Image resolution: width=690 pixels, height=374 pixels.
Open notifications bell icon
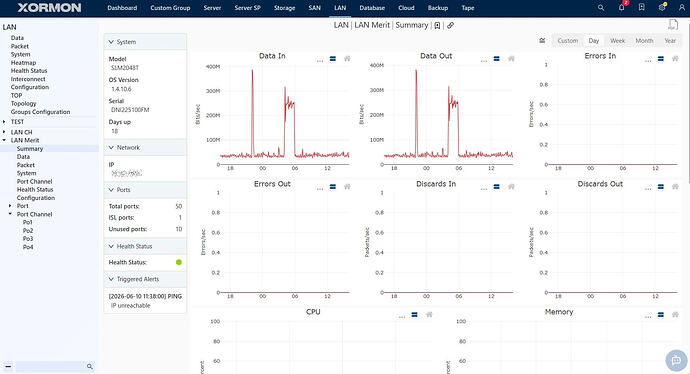click(621, 7)
